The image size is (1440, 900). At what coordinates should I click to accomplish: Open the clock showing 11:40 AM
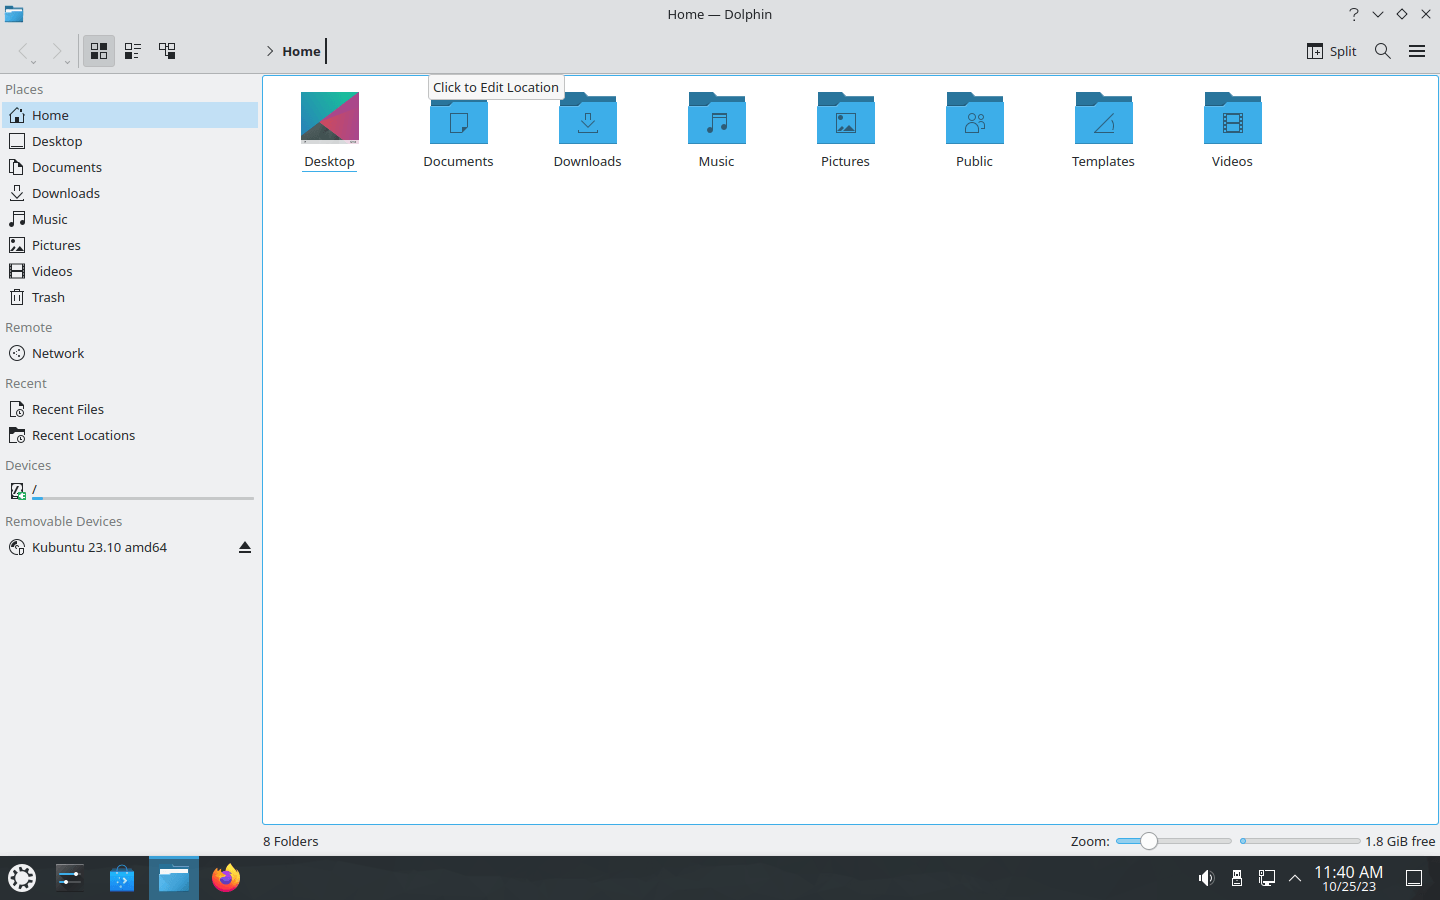(1349, 878)
